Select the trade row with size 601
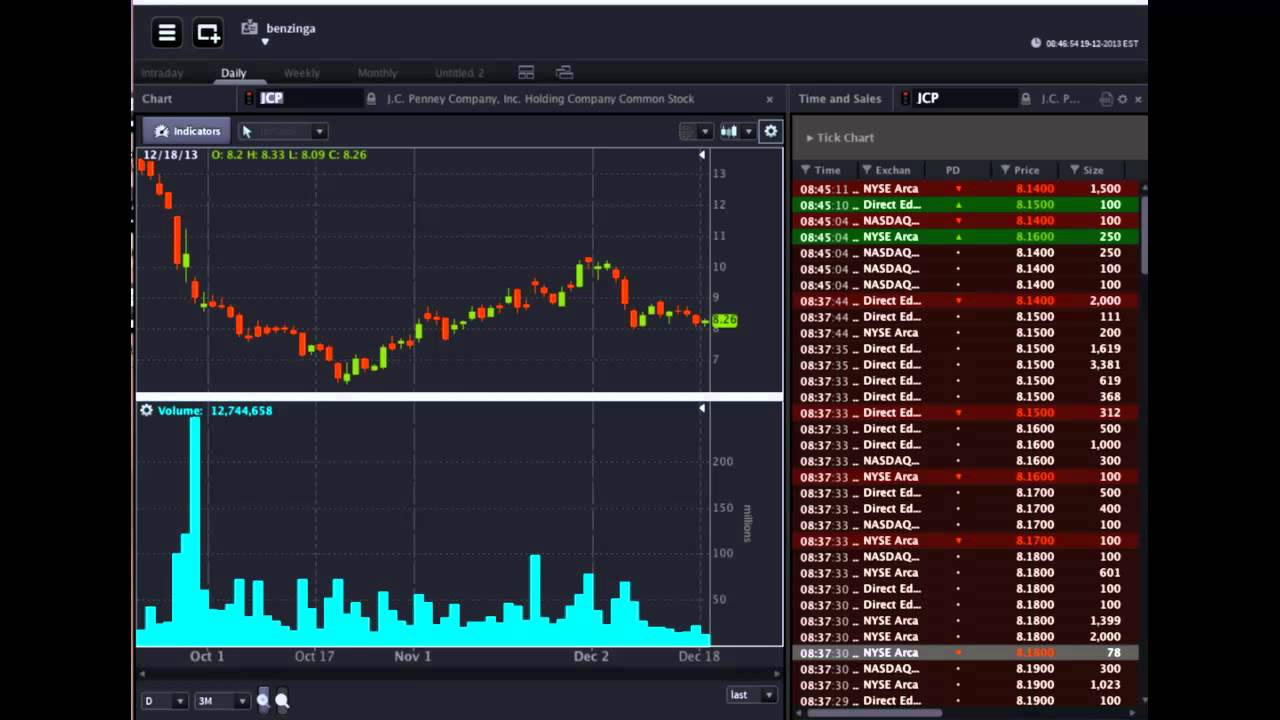 pyautogui.click(x=966, y=573)
